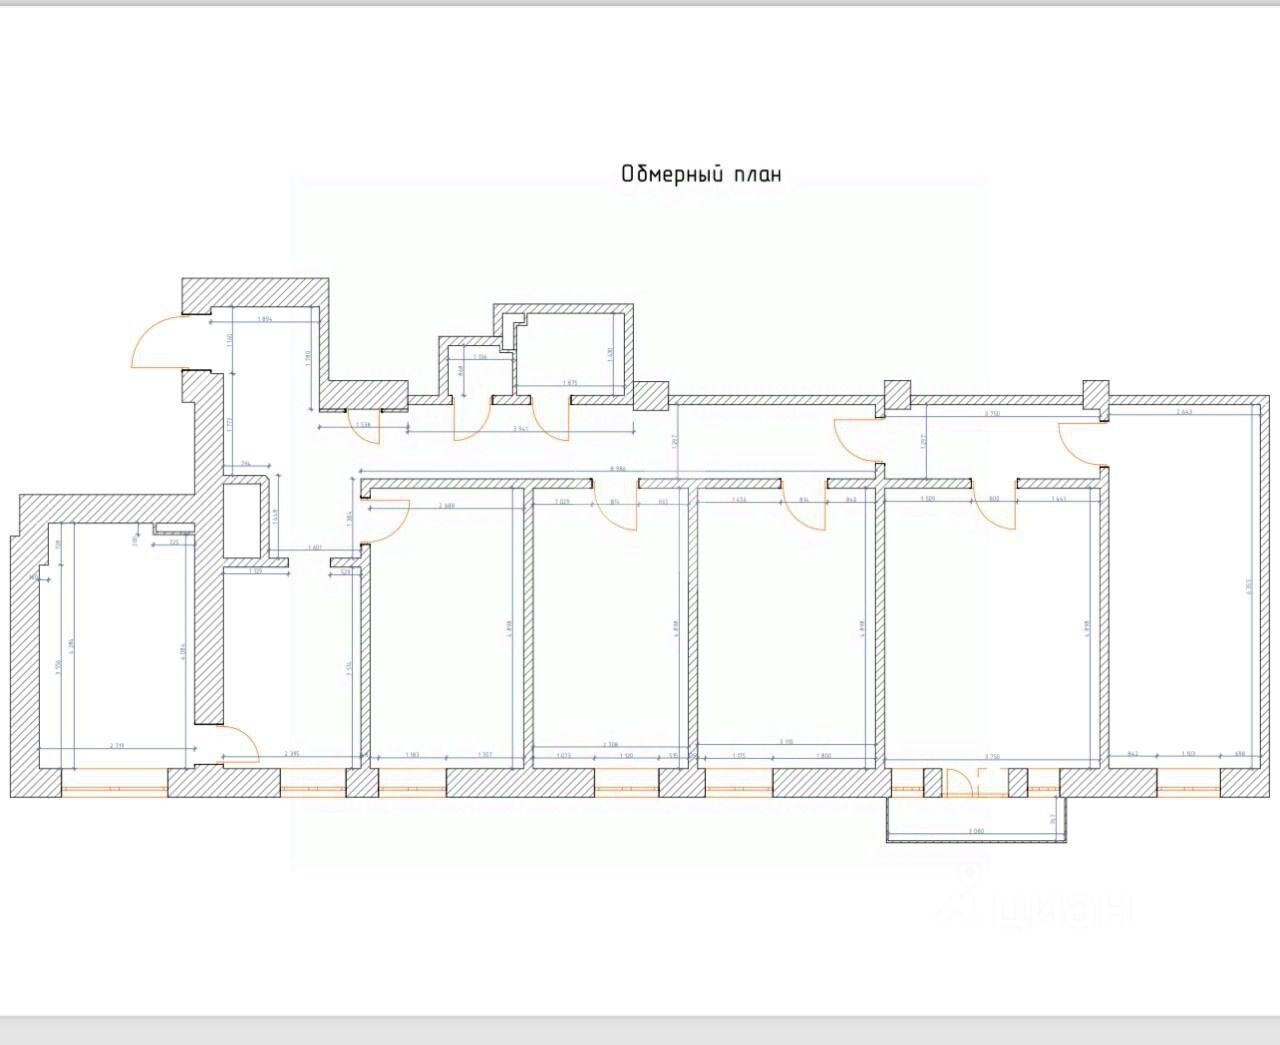
Task: Click the "Обмерный план" title text
Action: pos(701,174)
